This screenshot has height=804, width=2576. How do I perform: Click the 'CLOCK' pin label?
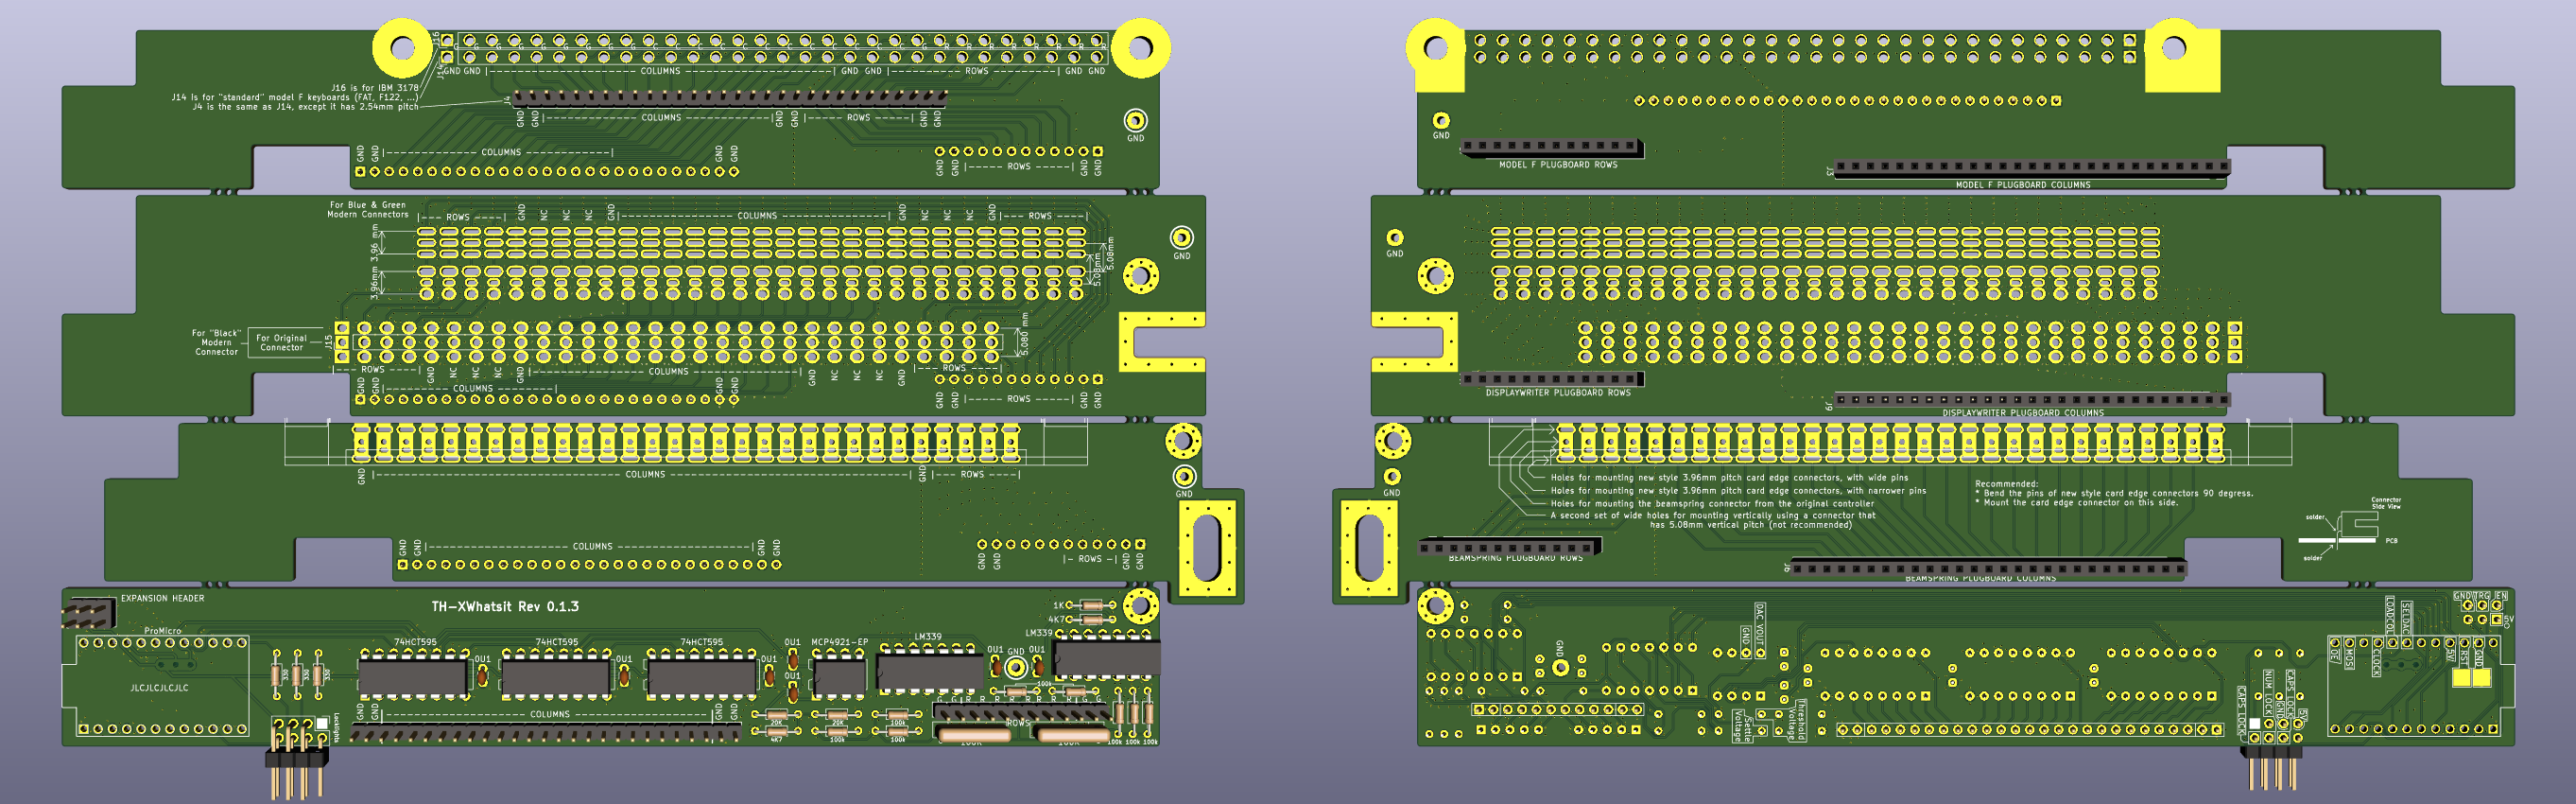click(x=2377, y=662)
